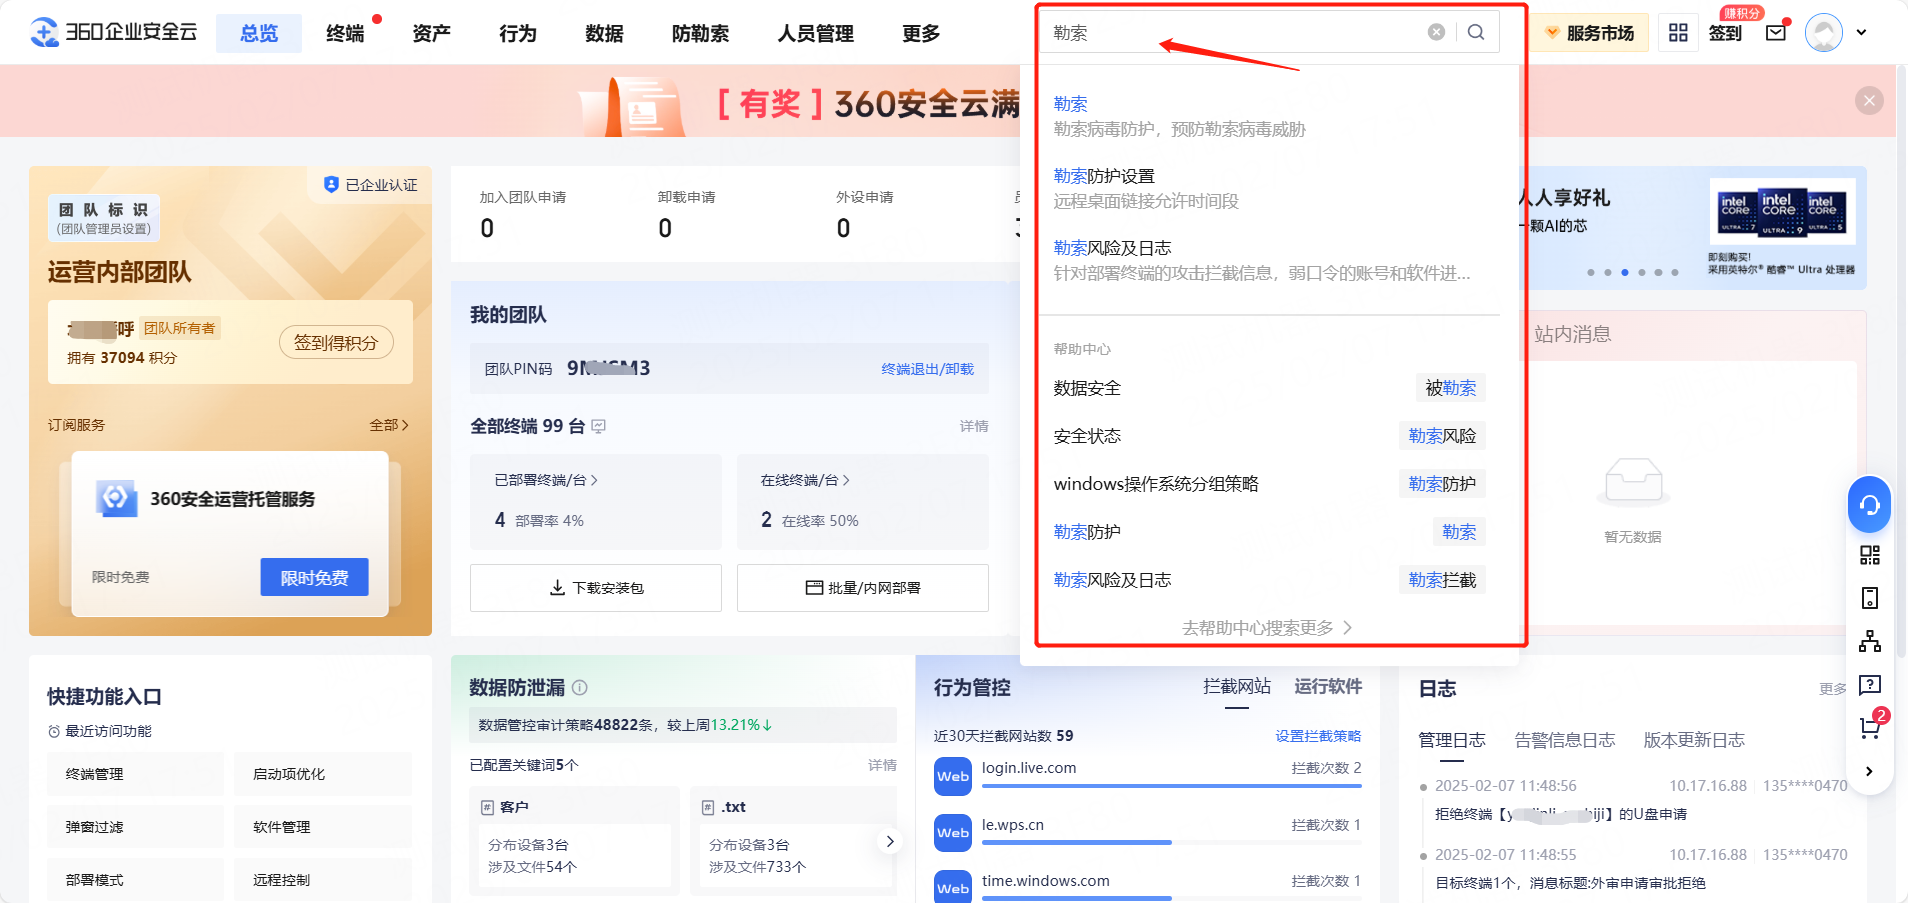This screenshot has width=1908, height=903.
Task: Expand the account dropdown arrow
Action: point(1862,33)
